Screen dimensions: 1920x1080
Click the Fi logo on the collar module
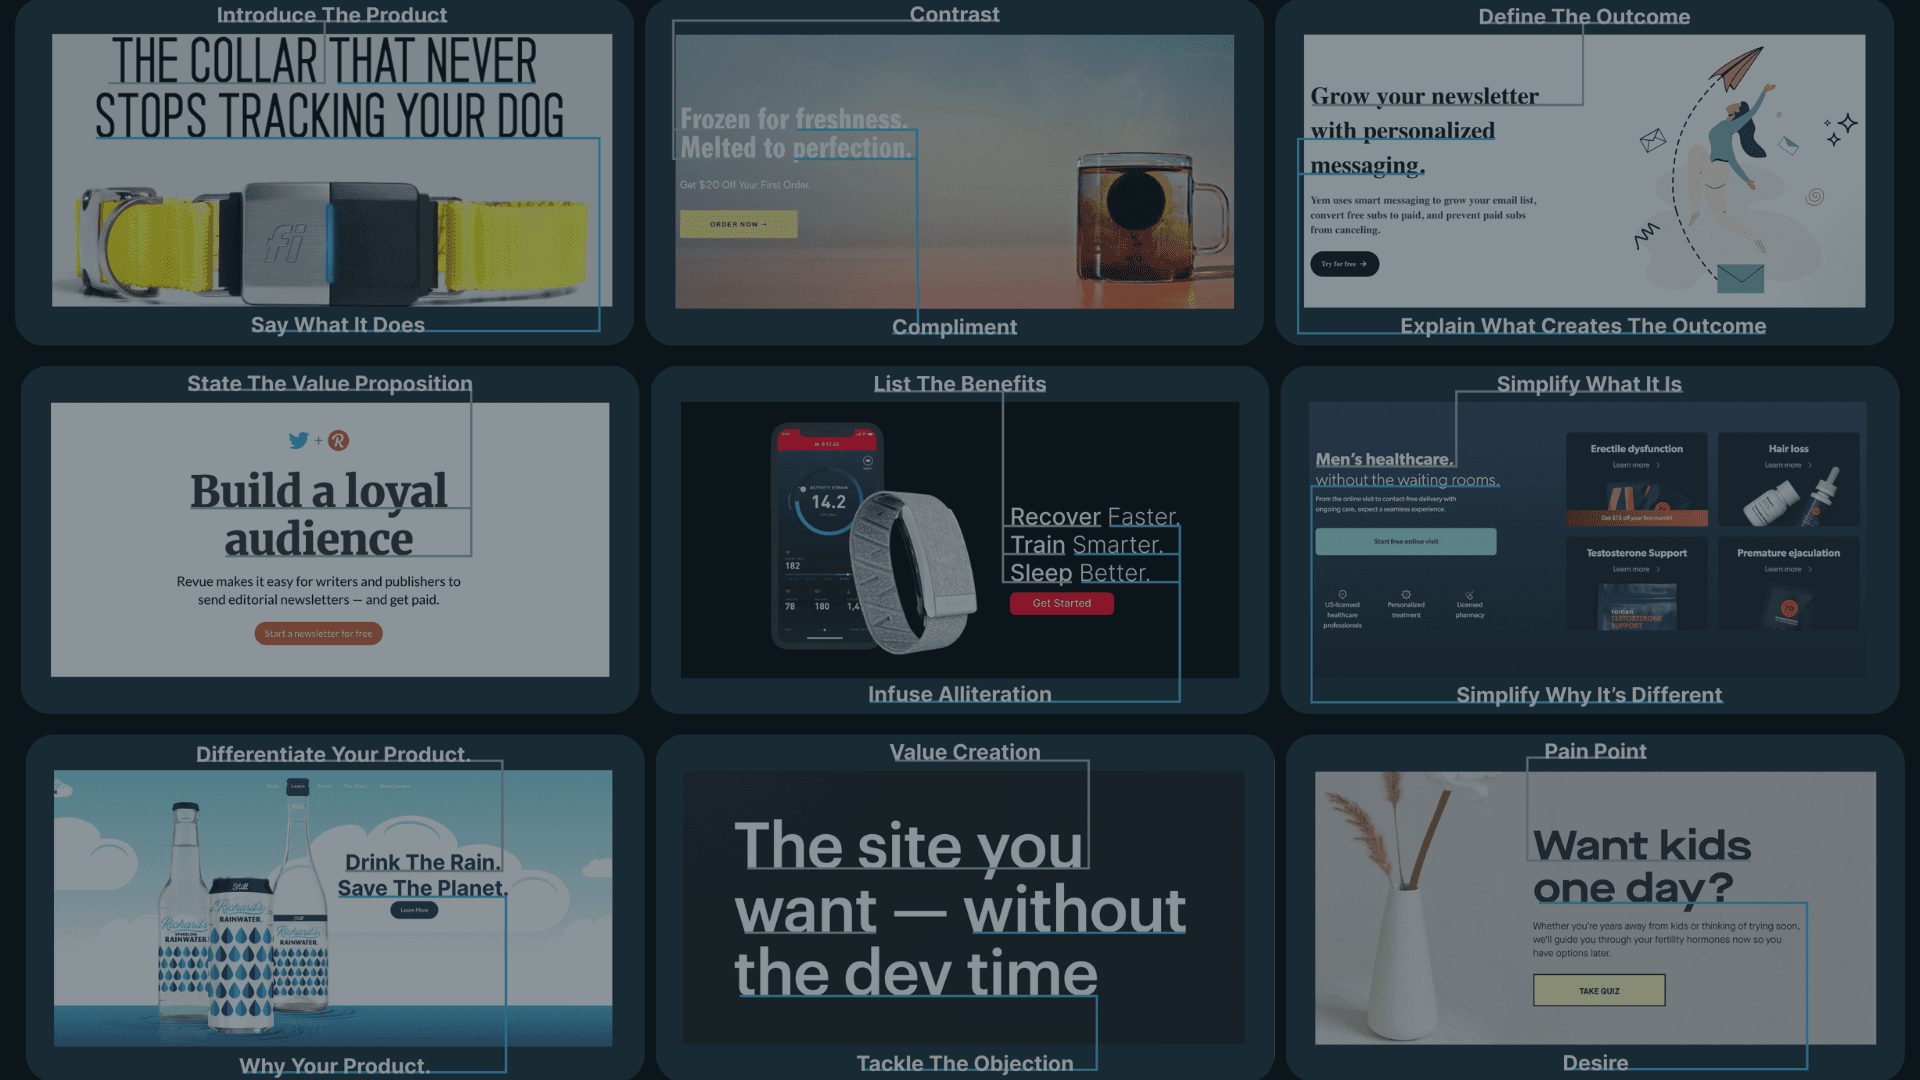[286, 243]
